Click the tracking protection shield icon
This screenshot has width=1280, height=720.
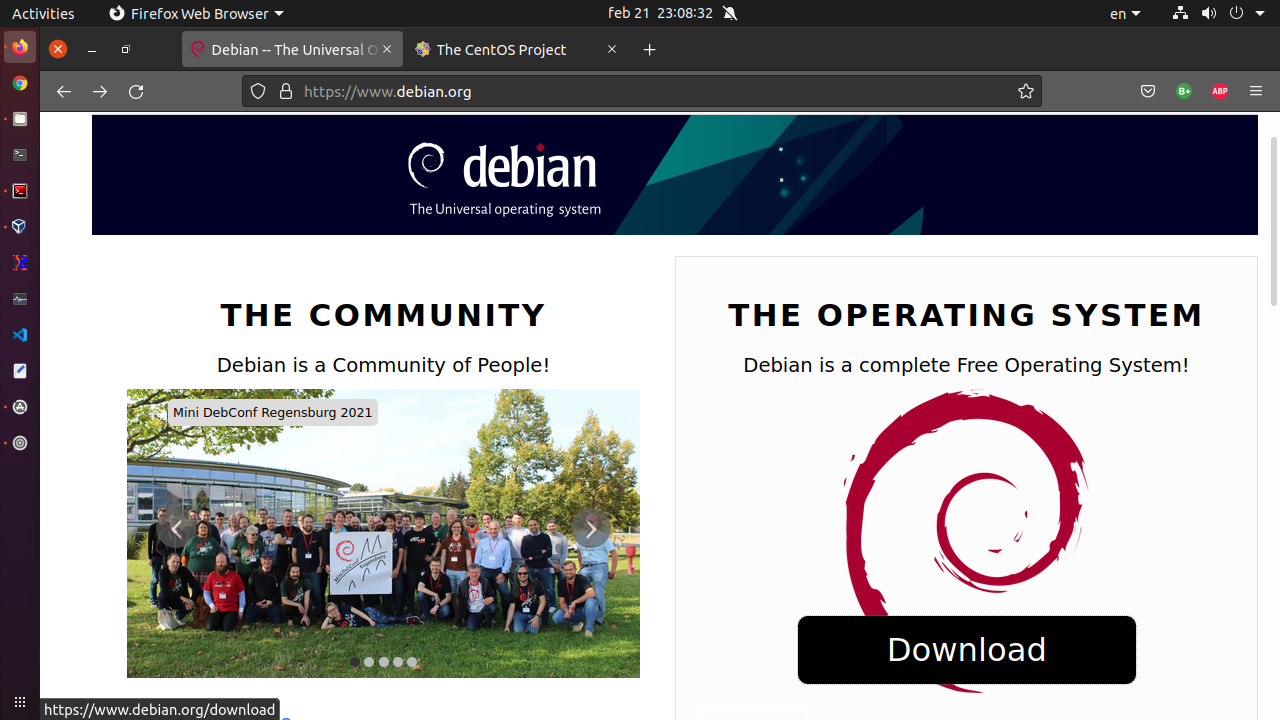pos(258,91)
